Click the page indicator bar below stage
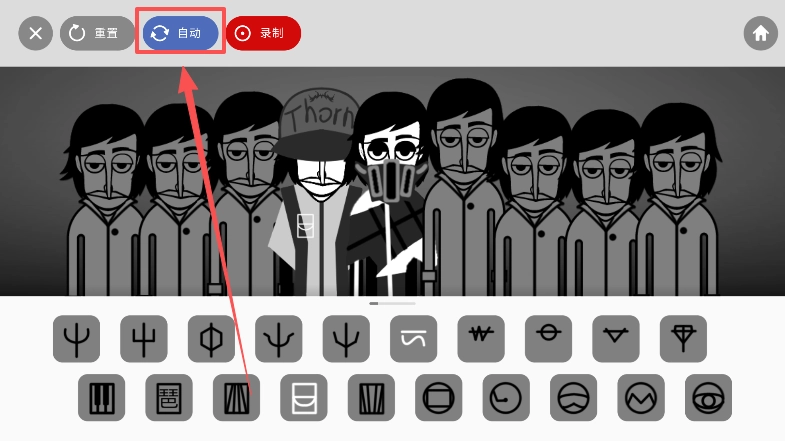Screen dimensions: 785x441 click(x=392, y=303)
